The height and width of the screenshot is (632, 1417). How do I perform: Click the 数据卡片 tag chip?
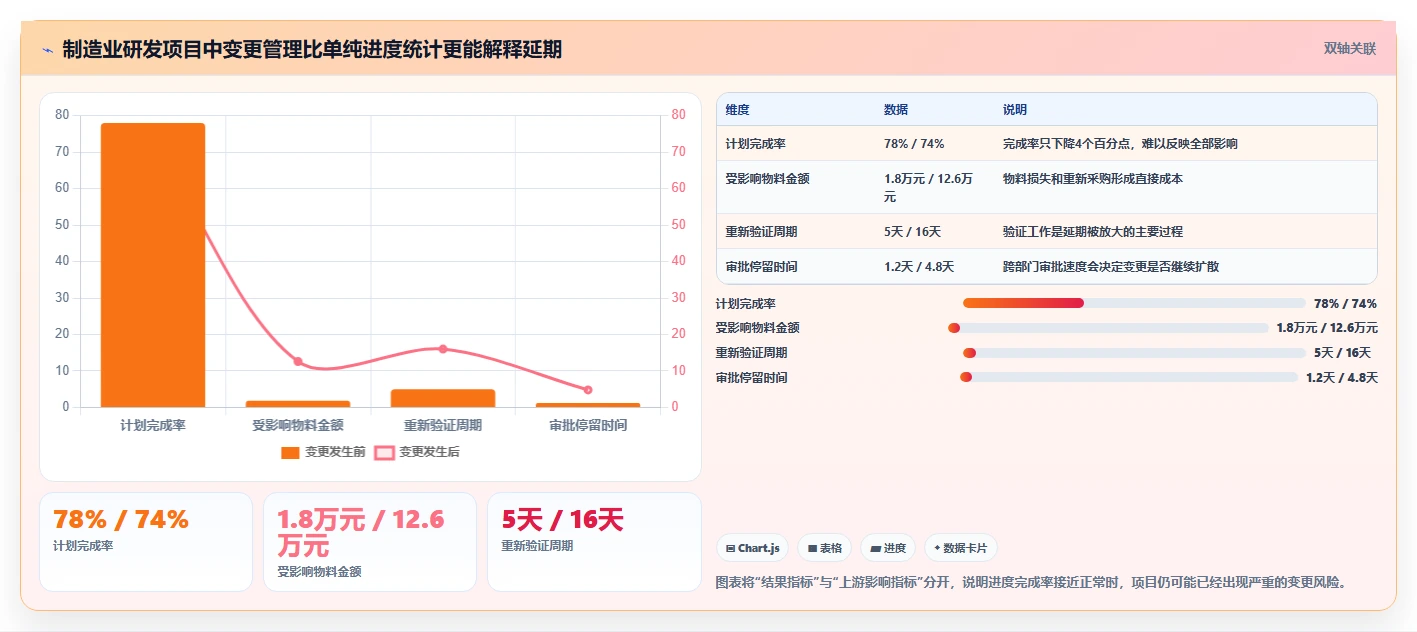(x=960, y=548)
